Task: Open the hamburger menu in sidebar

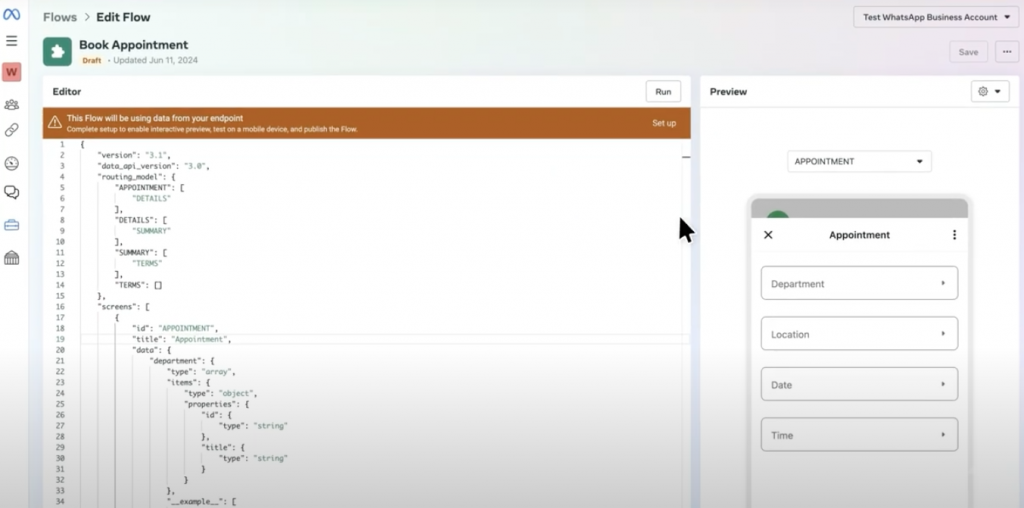Action: point(12,41)
